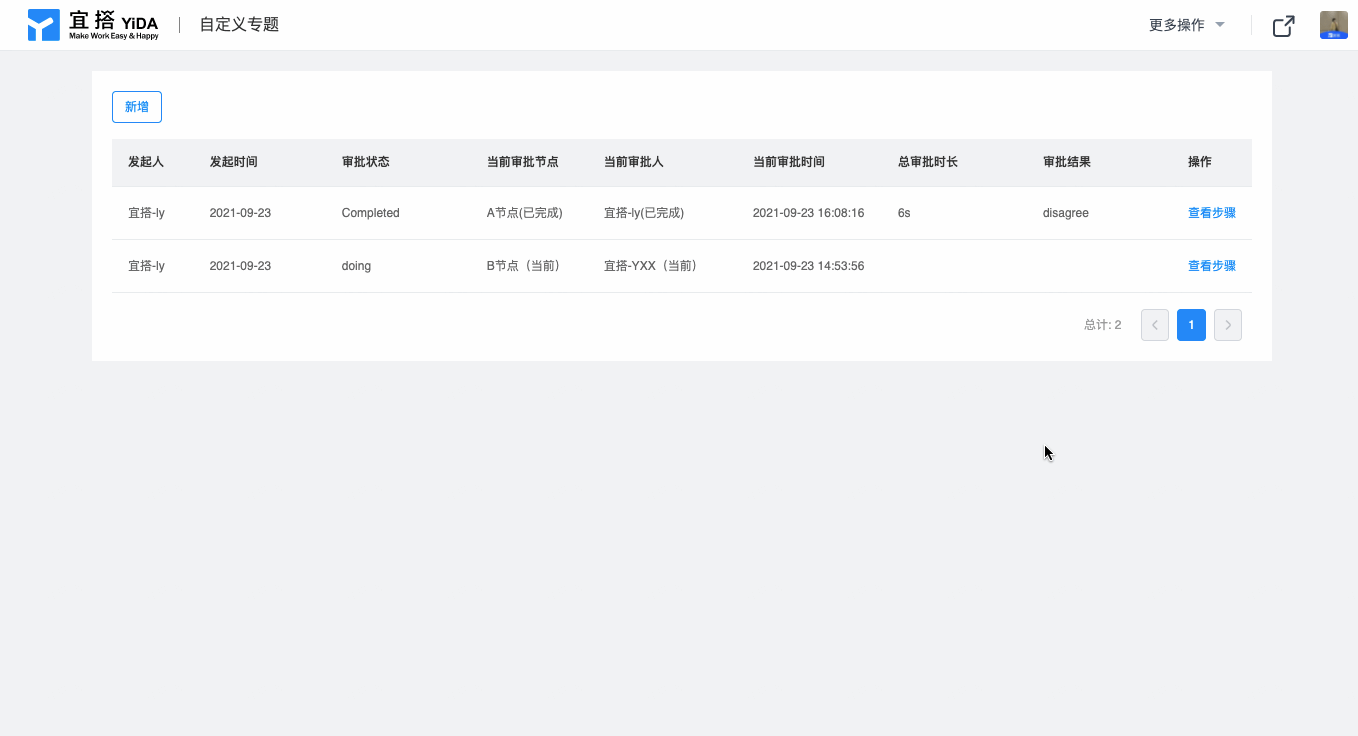Click the 审批状态 column header
Viewport: 1358px width, 736px height.
click(365, 162)
